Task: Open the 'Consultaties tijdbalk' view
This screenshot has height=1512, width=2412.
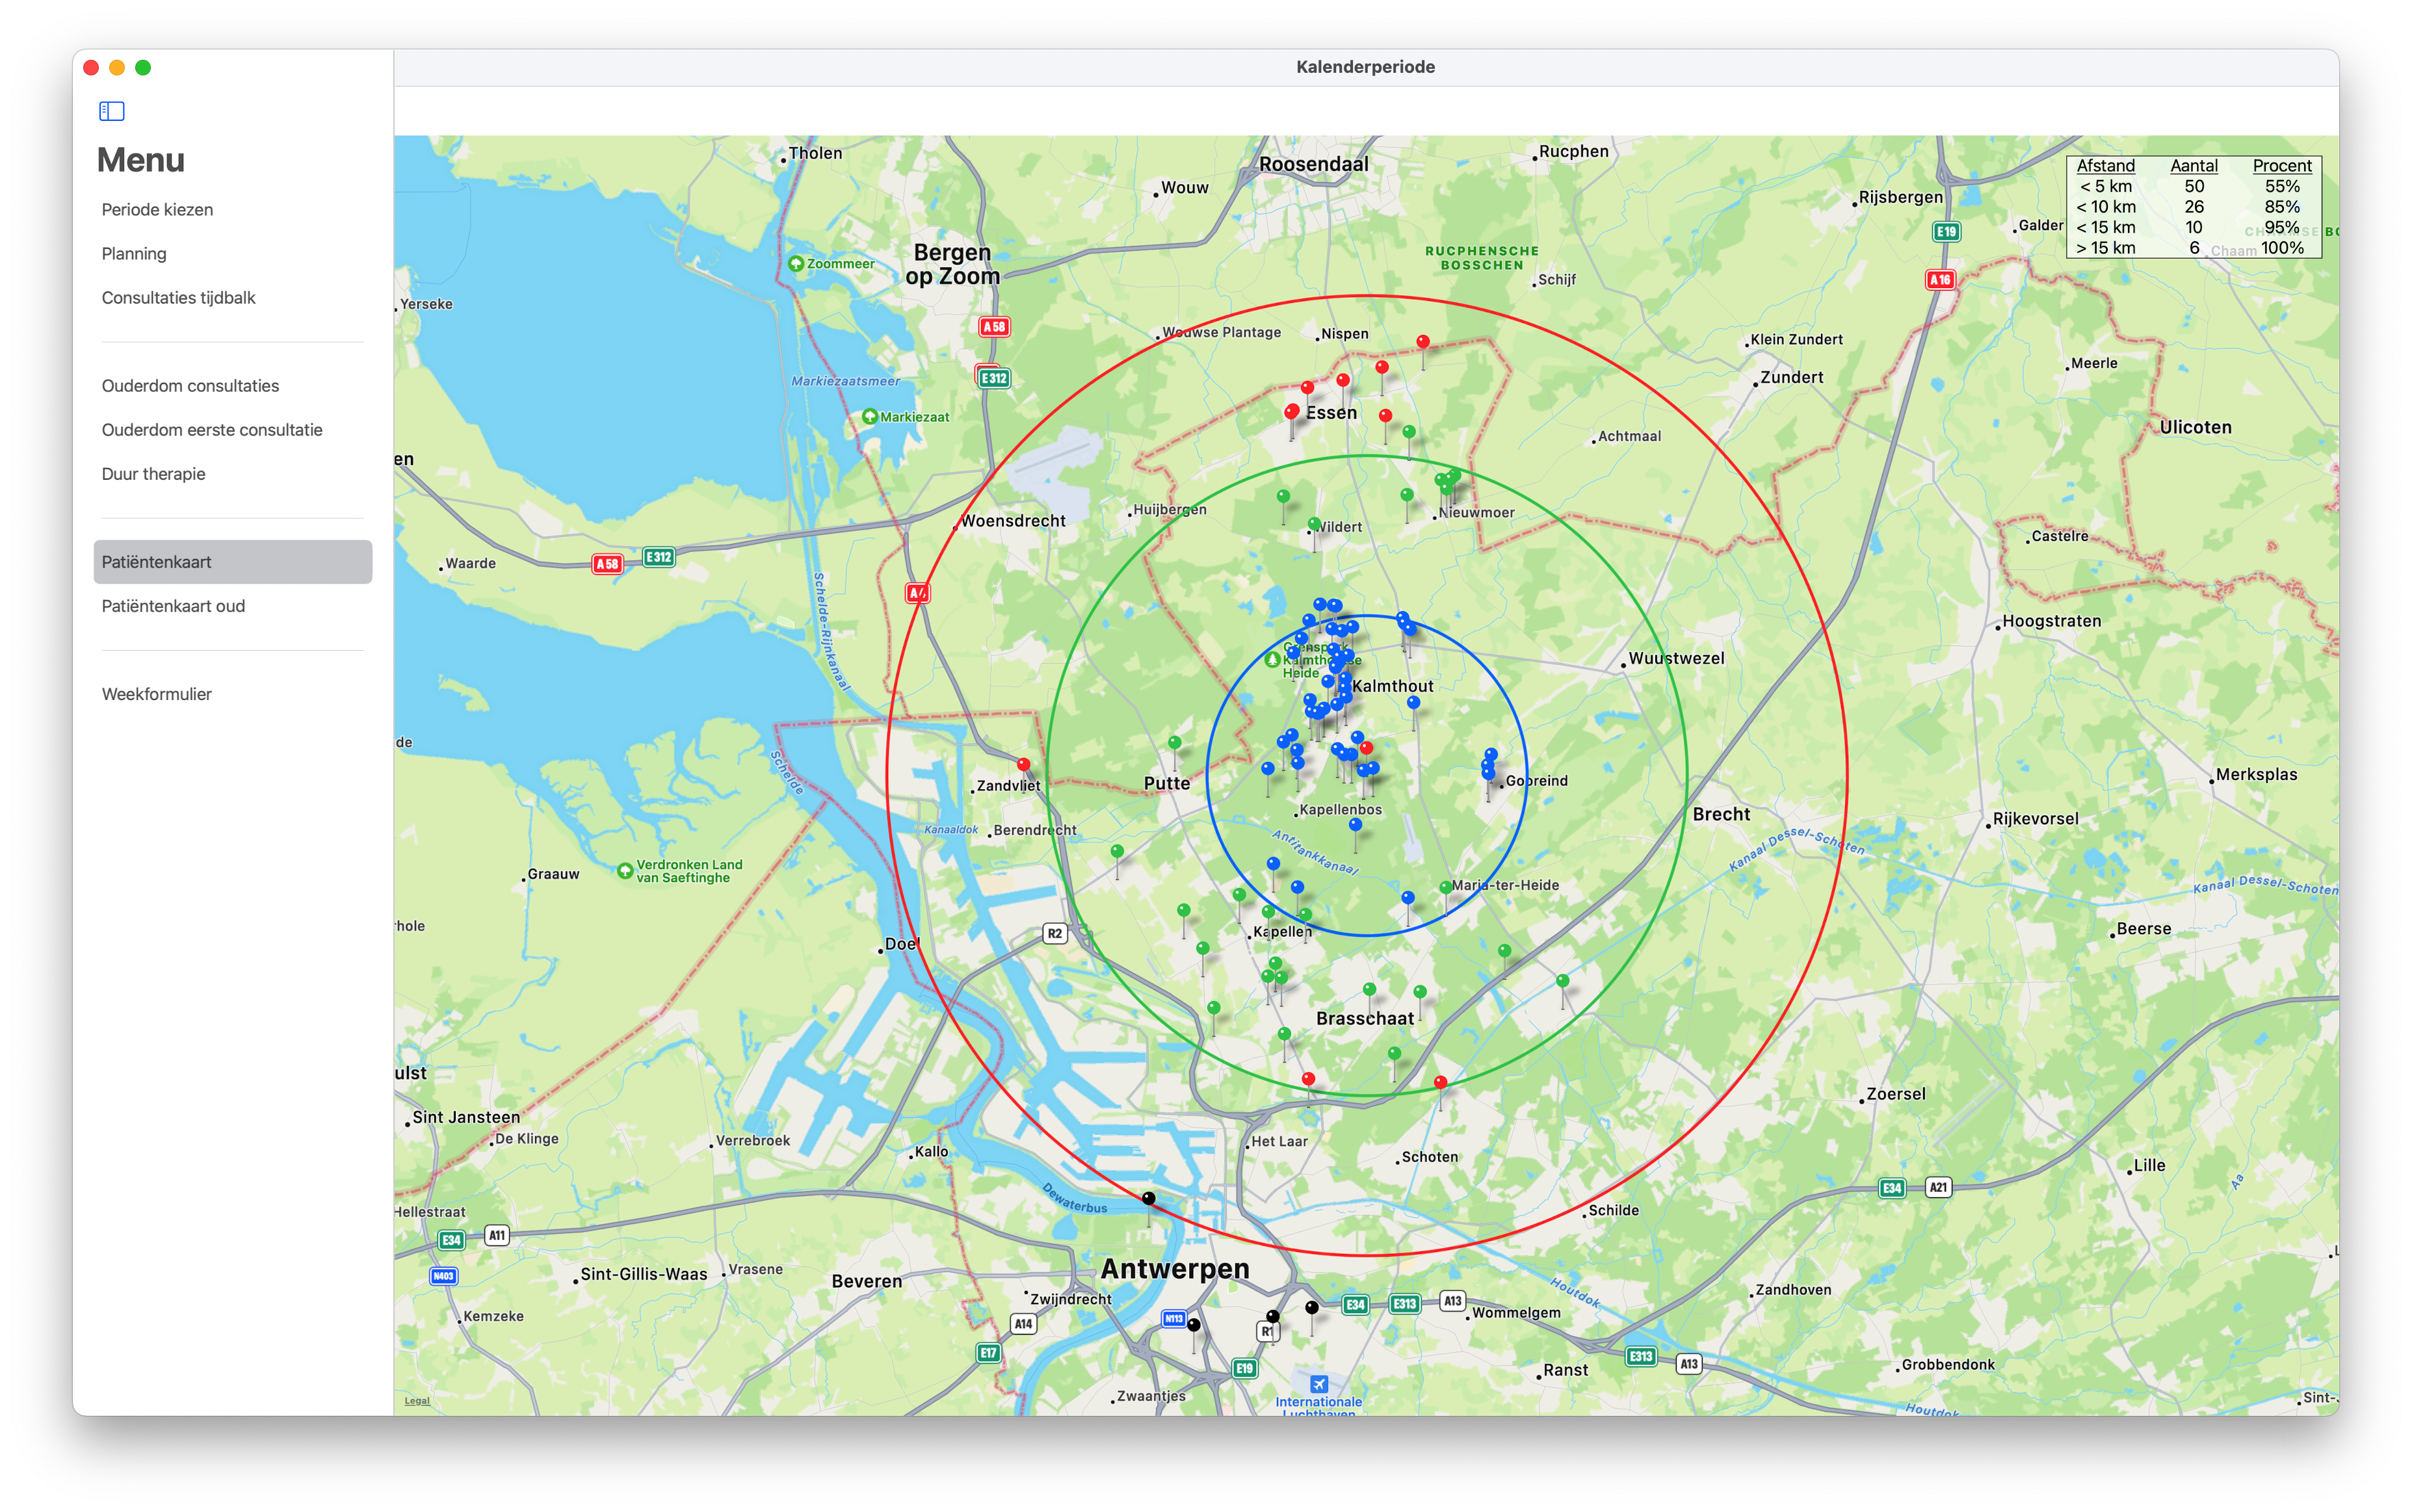Action: coord(179,297)
